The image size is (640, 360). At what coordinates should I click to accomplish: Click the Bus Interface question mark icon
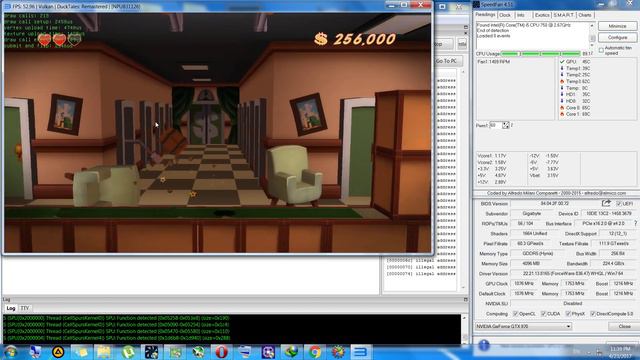tap(636, 223)
